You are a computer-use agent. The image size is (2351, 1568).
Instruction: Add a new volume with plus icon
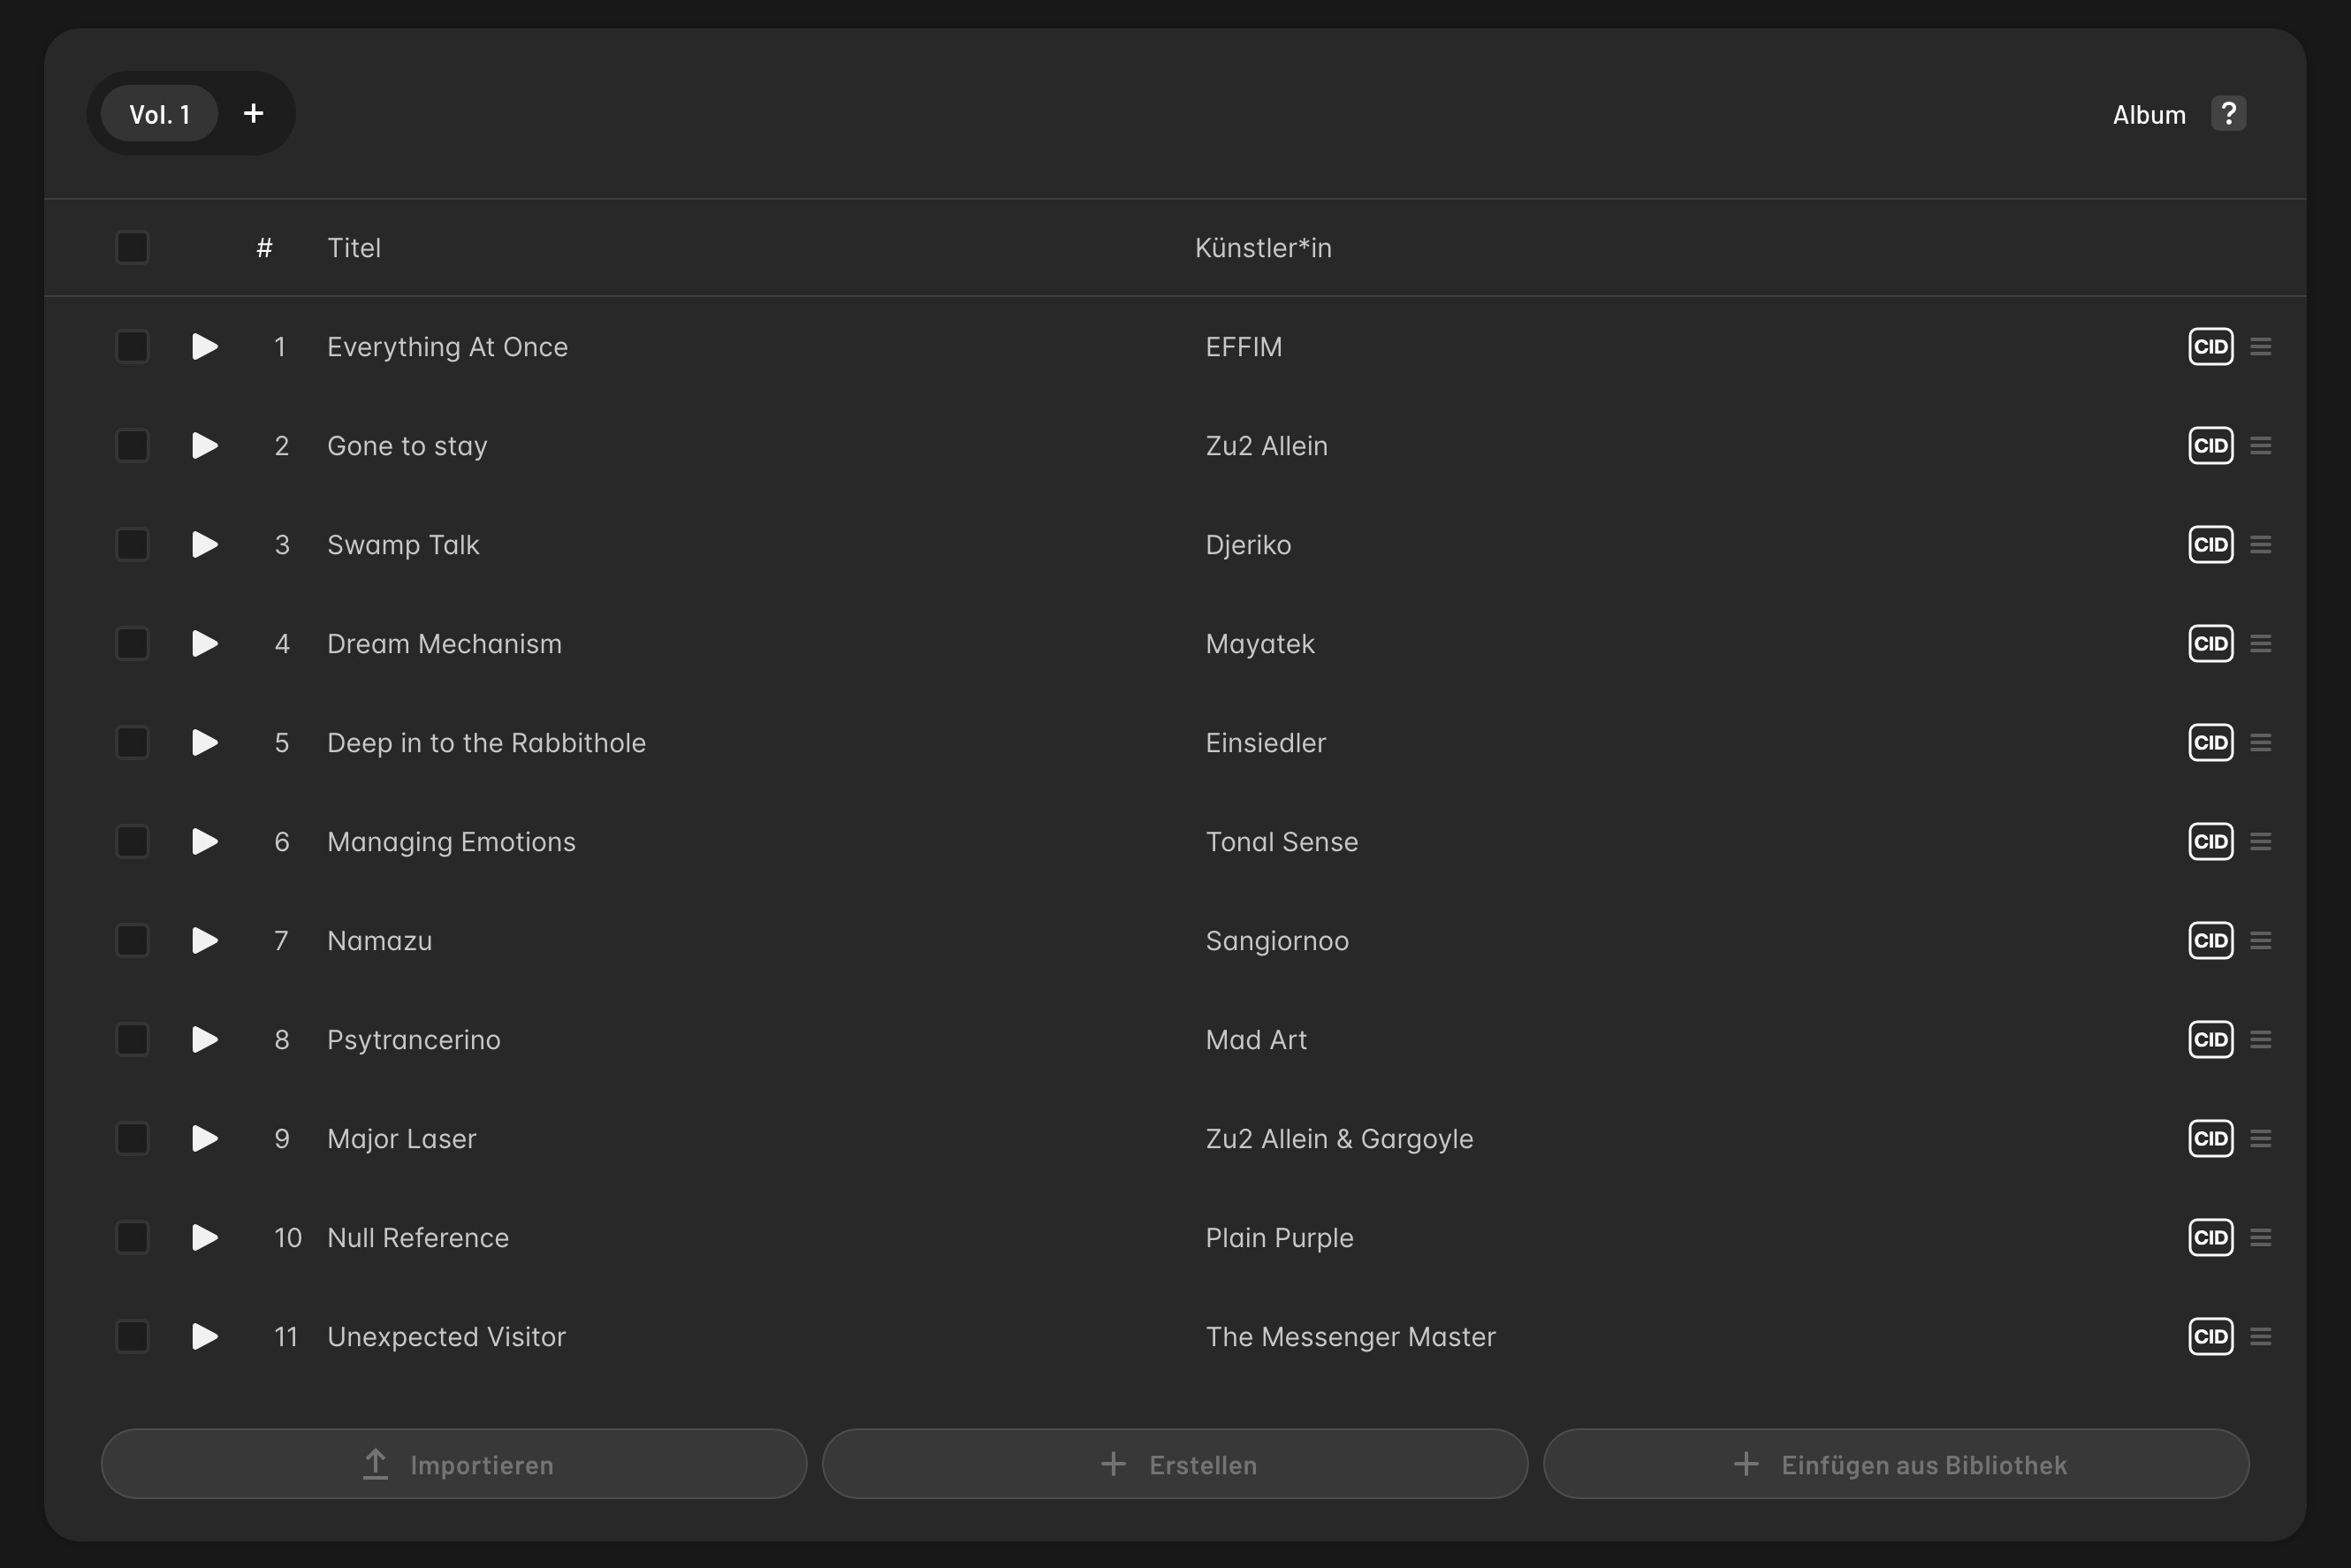pos(254,114)
